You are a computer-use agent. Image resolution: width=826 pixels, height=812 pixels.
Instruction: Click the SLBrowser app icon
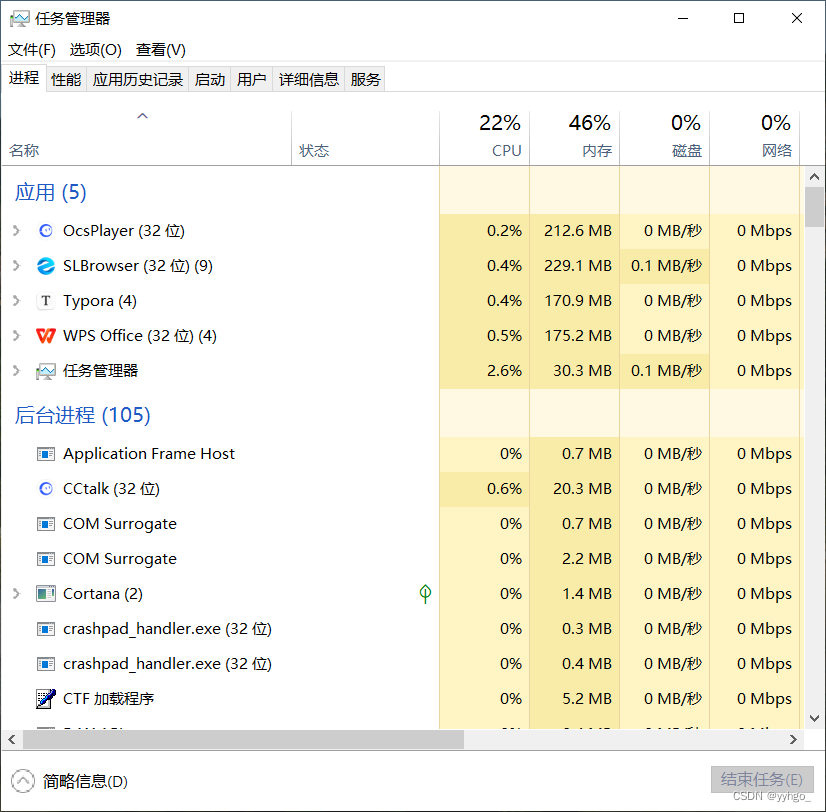[46, 266]
